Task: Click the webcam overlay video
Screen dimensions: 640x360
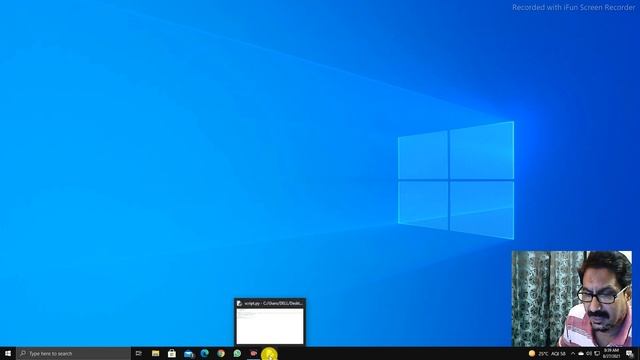Action: tap(572, 299)
